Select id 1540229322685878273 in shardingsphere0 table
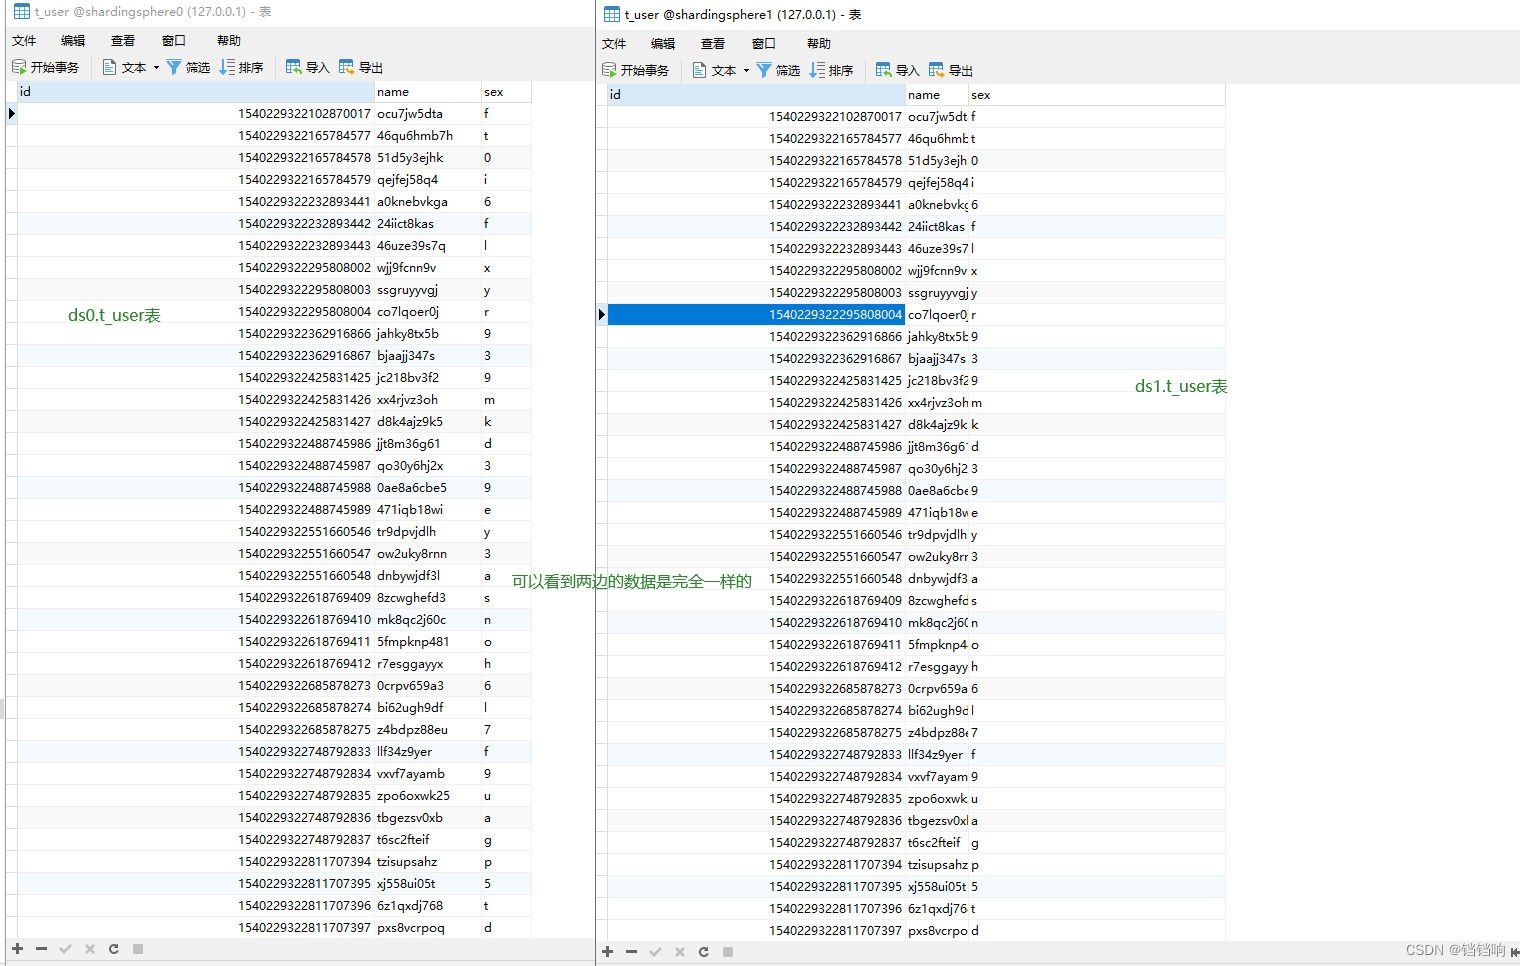 pos(196,686)
